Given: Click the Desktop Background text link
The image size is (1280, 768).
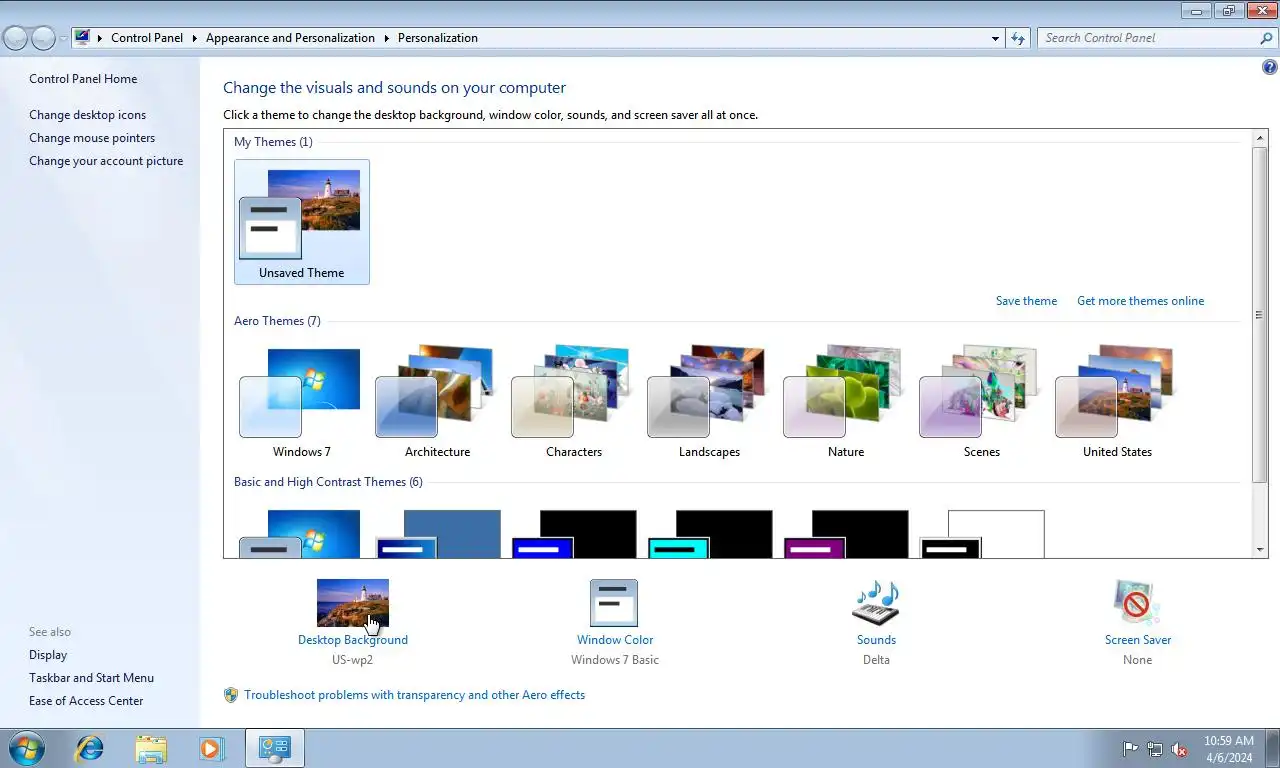Looking at the screenshot, I should pyautogui.click(x=353, y=640).
